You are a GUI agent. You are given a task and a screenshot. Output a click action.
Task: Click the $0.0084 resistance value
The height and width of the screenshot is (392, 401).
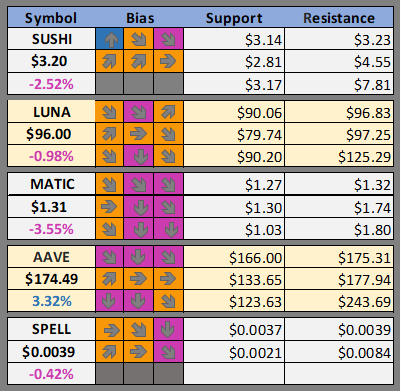click(x=364, y=353)
